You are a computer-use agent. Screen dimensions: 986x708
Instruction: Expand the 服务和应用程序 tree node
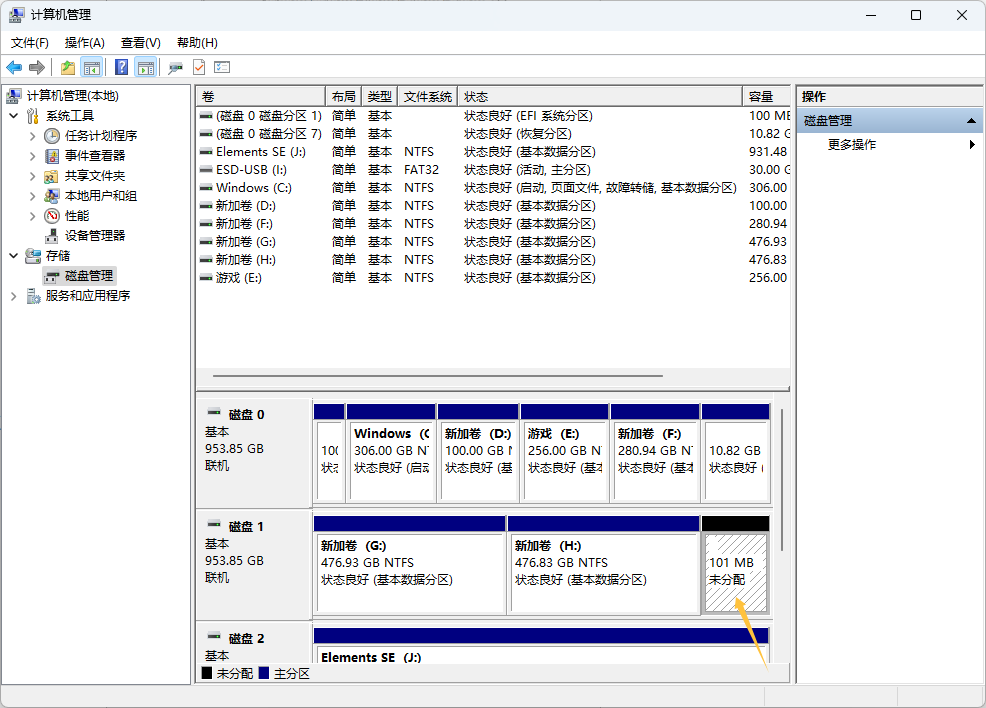(x=13, y=295)
